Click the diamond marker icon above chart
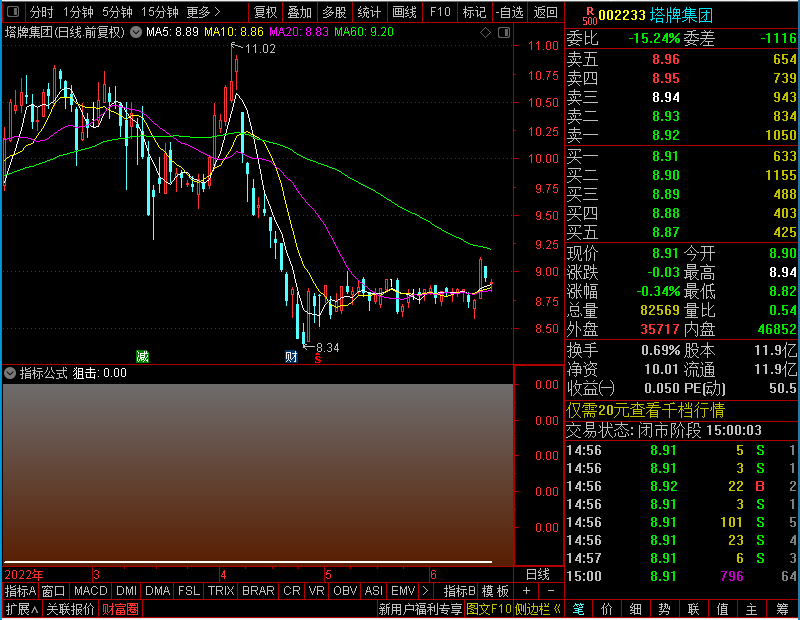Image resolution: width=800 pixels, height=620 pixels. point(485,33)
